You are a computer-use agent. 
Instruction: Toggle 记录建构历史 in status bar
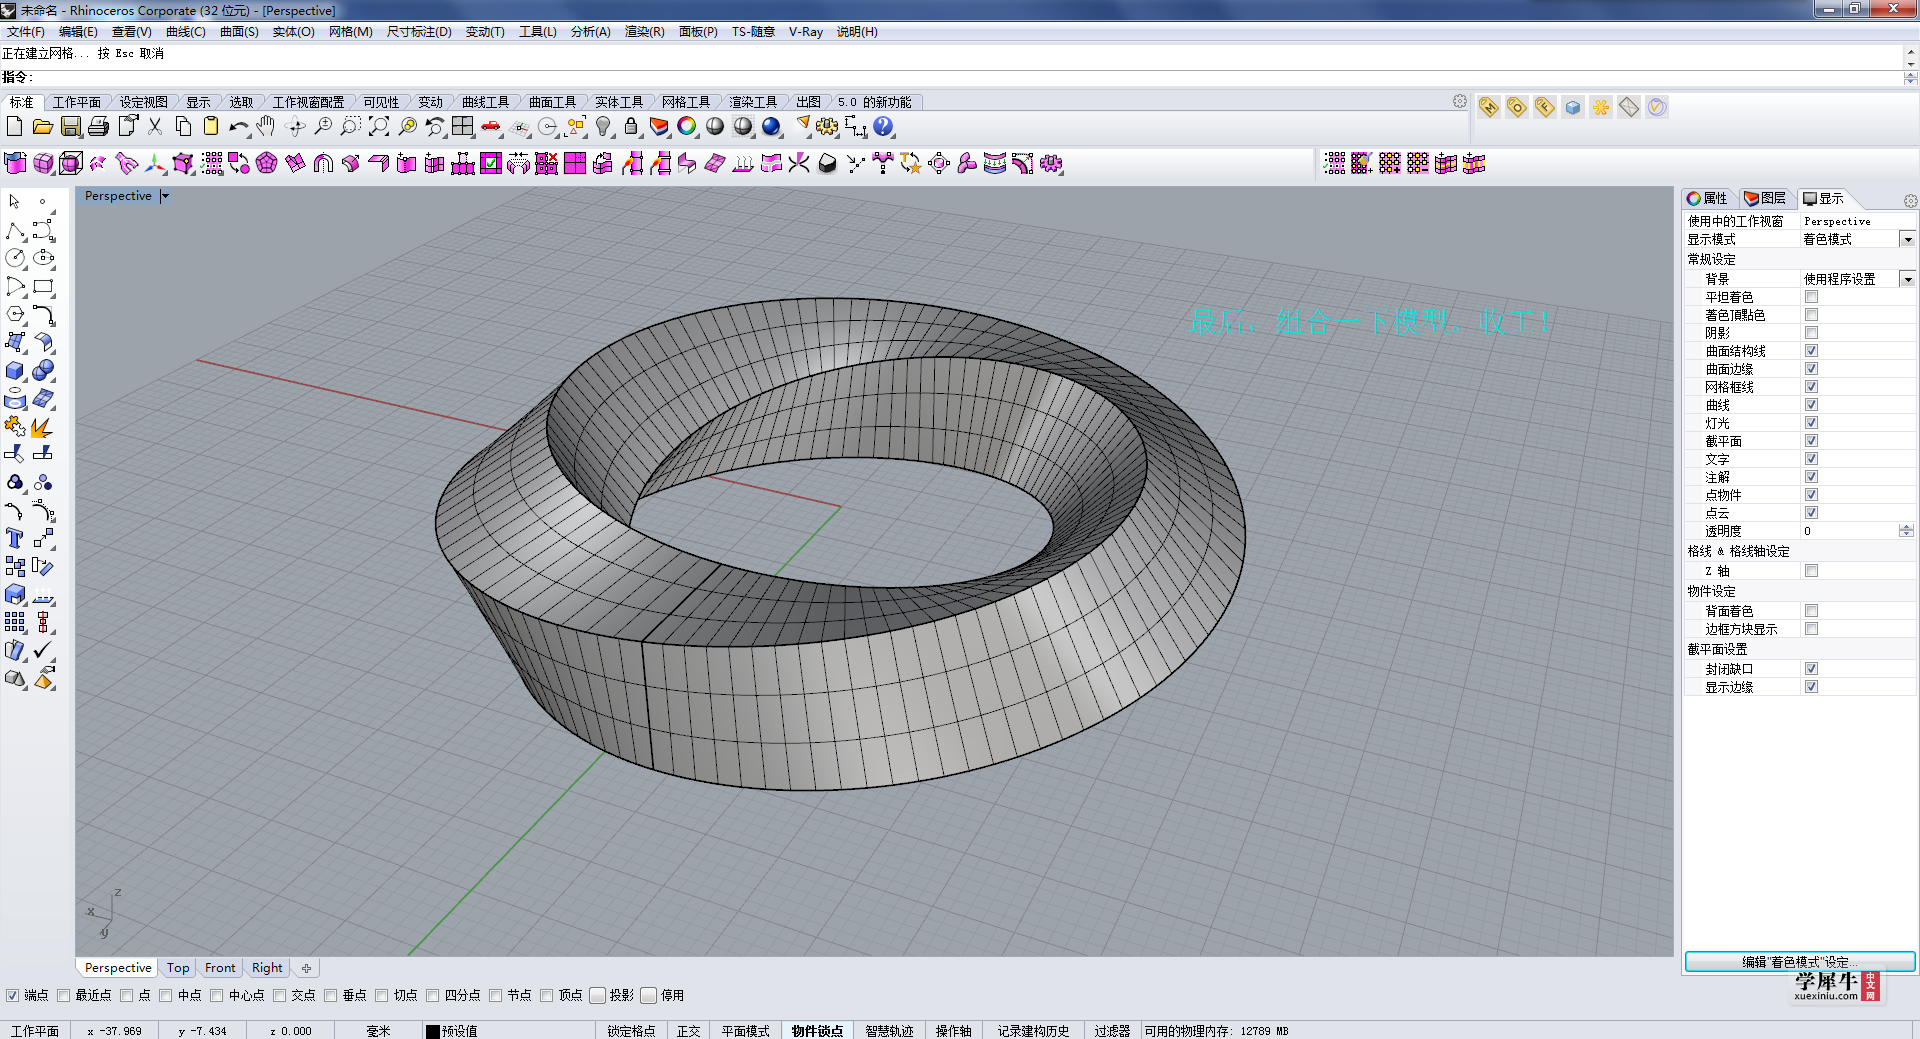pyautogui.click(x=1033, y=1031)
